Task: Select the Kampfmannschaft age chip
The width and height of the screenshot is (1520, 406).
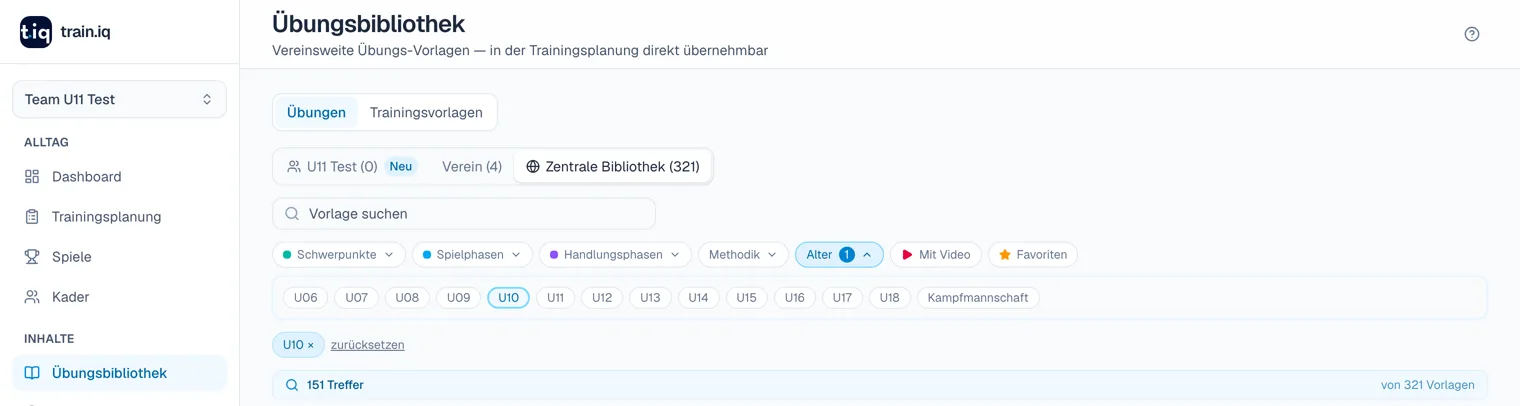Action: (x=978, y=298)
